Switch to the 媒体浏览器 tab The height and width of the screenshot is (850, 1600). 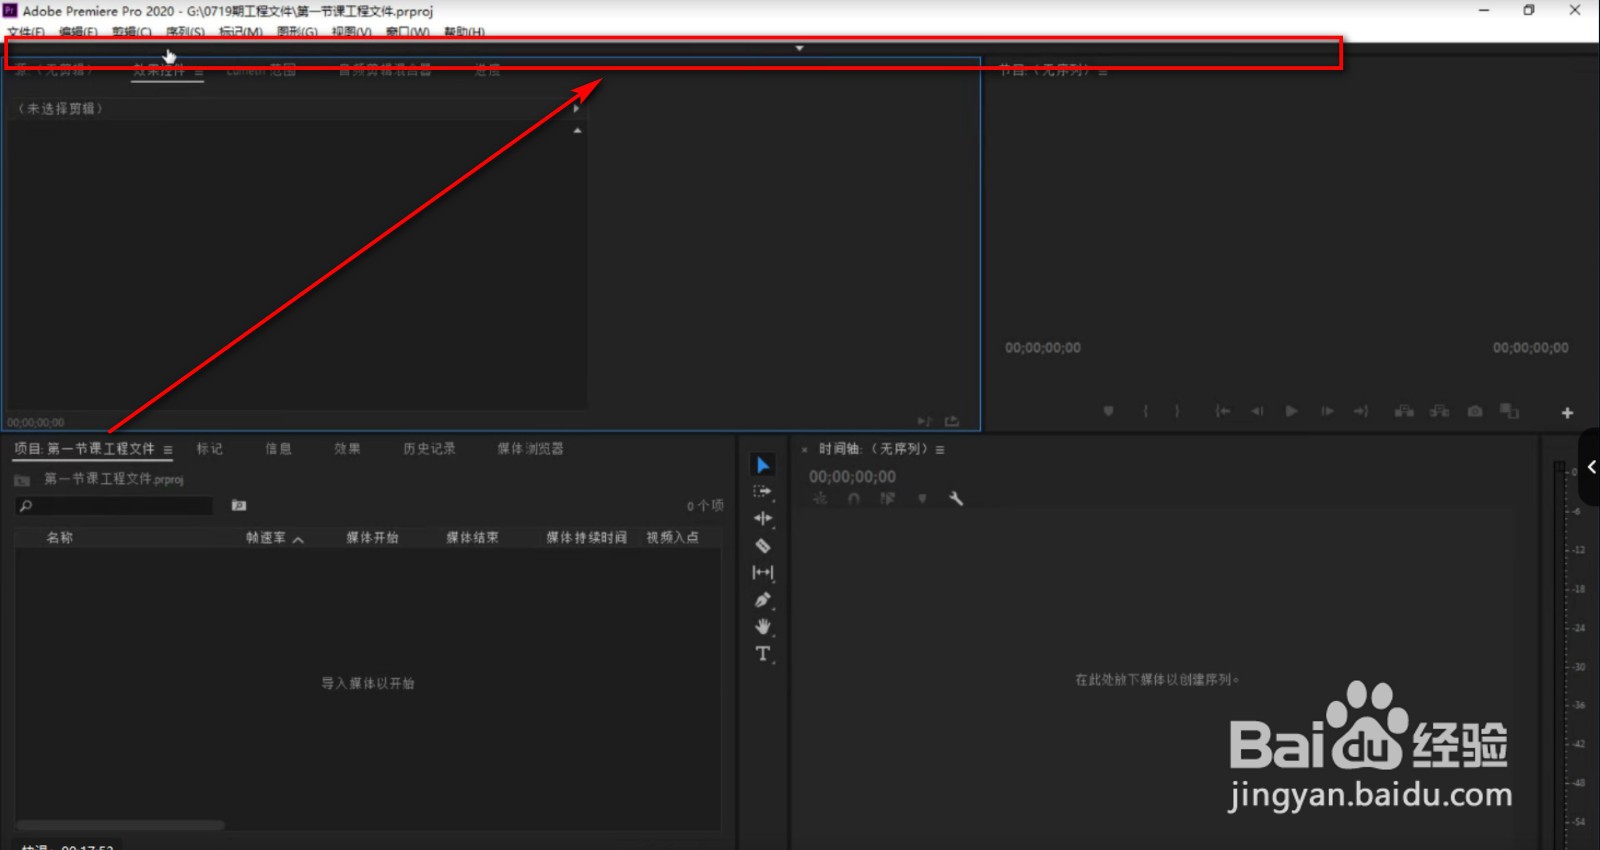click(530, 449)
